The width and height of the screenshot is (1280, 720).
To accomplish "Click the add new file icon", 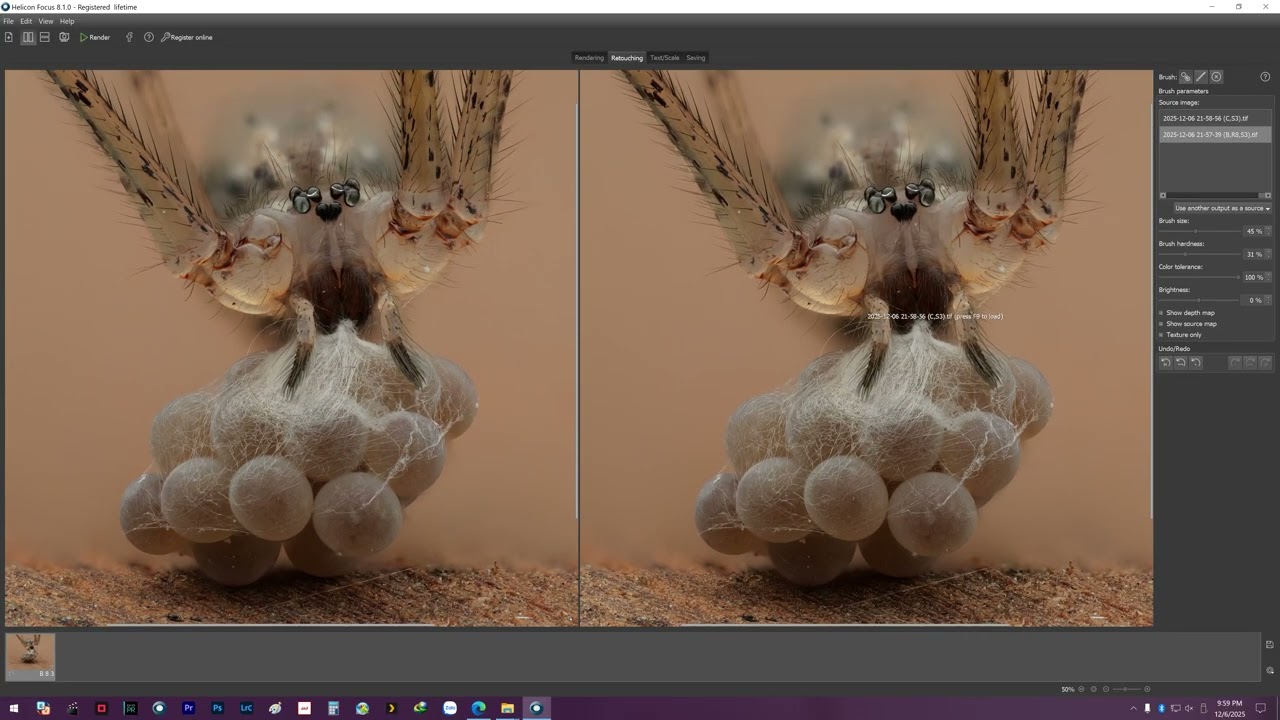I will click(9, 37).
